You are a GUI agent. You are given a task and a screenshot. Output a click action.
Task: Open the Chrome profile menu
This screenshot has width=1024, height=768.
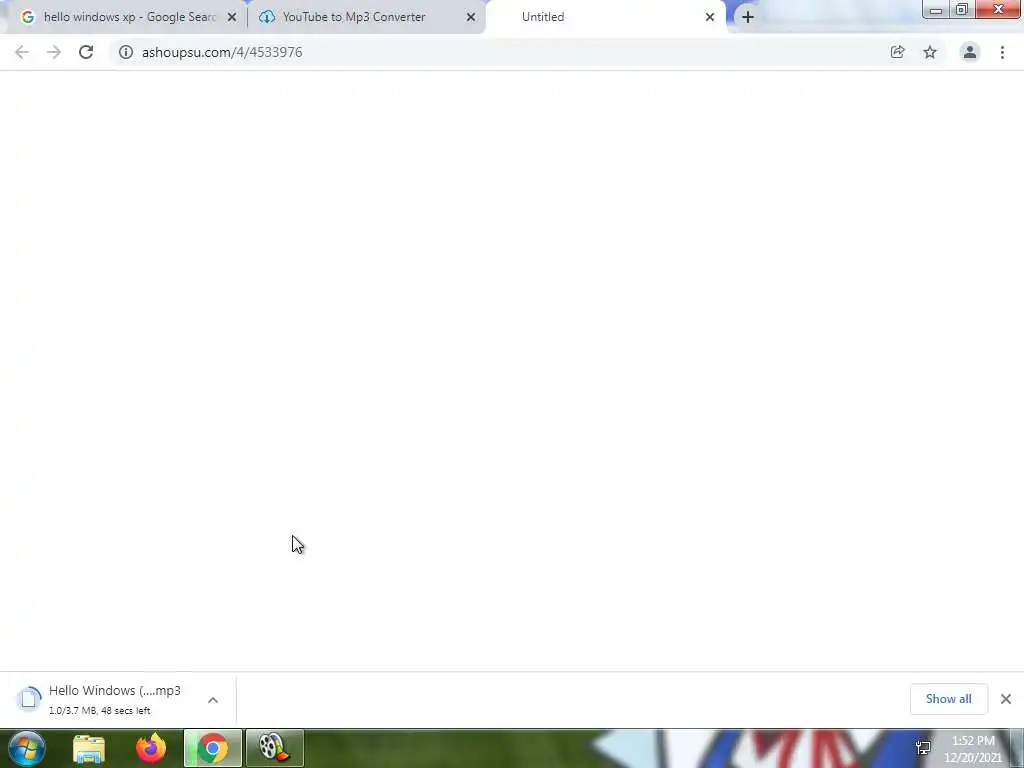pyautogui.click(x=970, y=52)
